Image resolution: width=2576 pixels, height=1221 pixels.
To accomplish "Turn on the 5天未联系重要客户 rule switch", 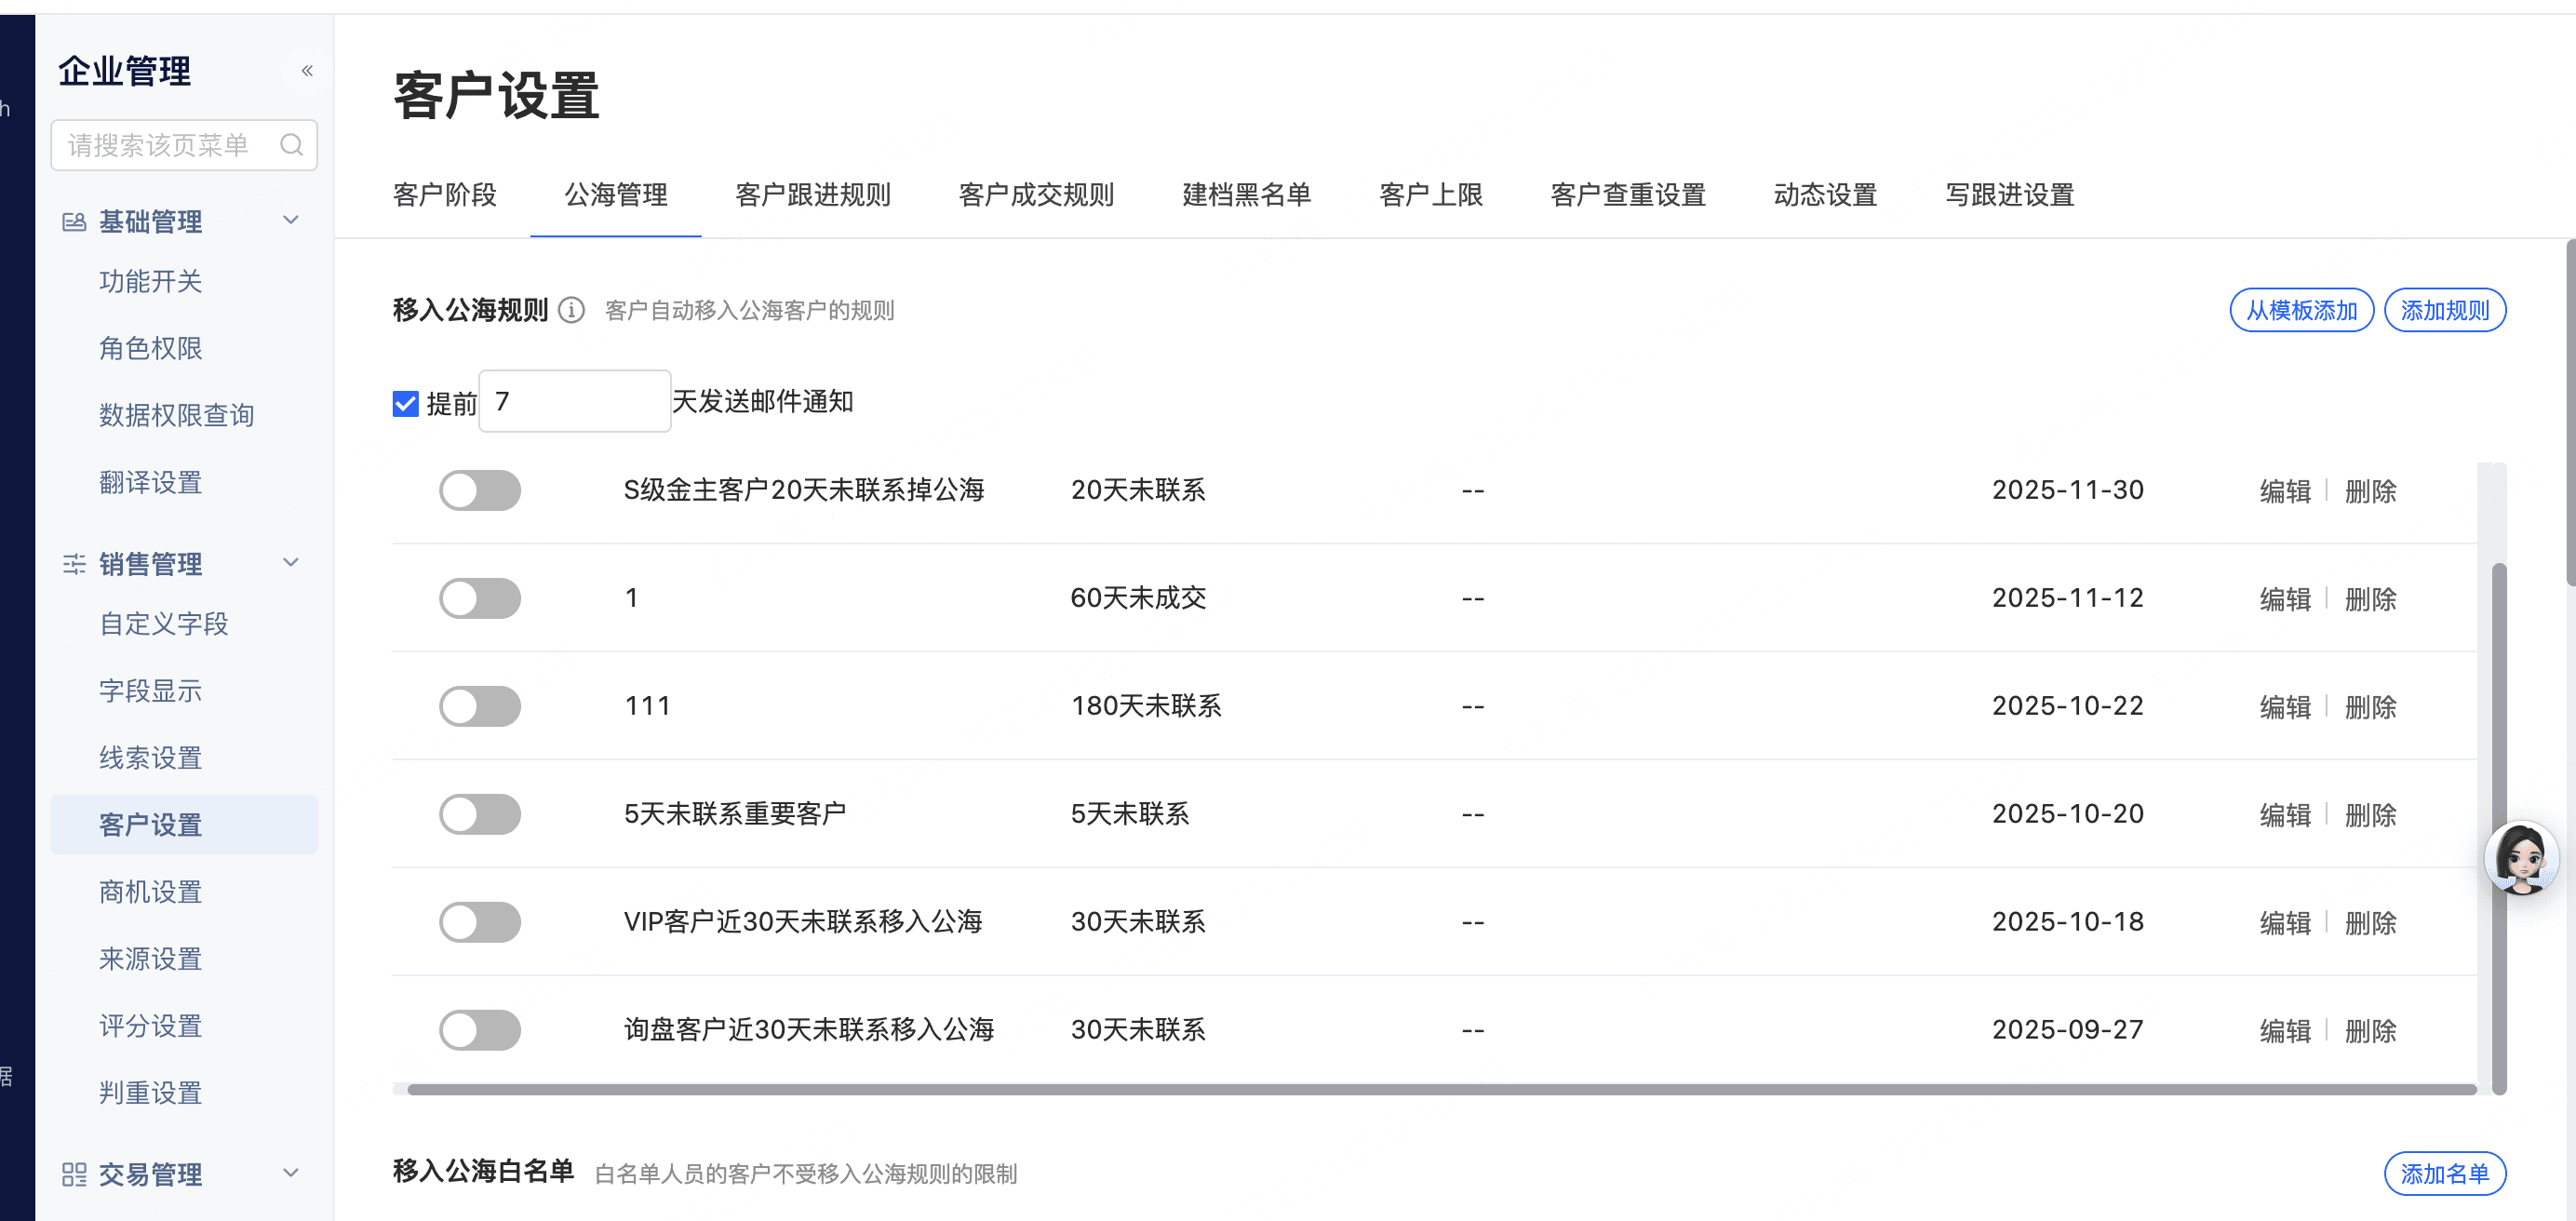I will pos(480,814).
